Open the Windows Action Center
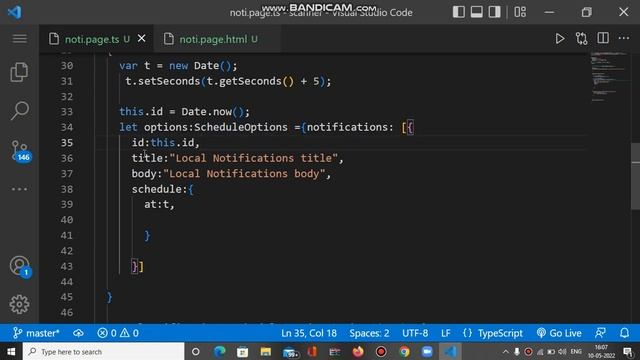 coord(628,351)
